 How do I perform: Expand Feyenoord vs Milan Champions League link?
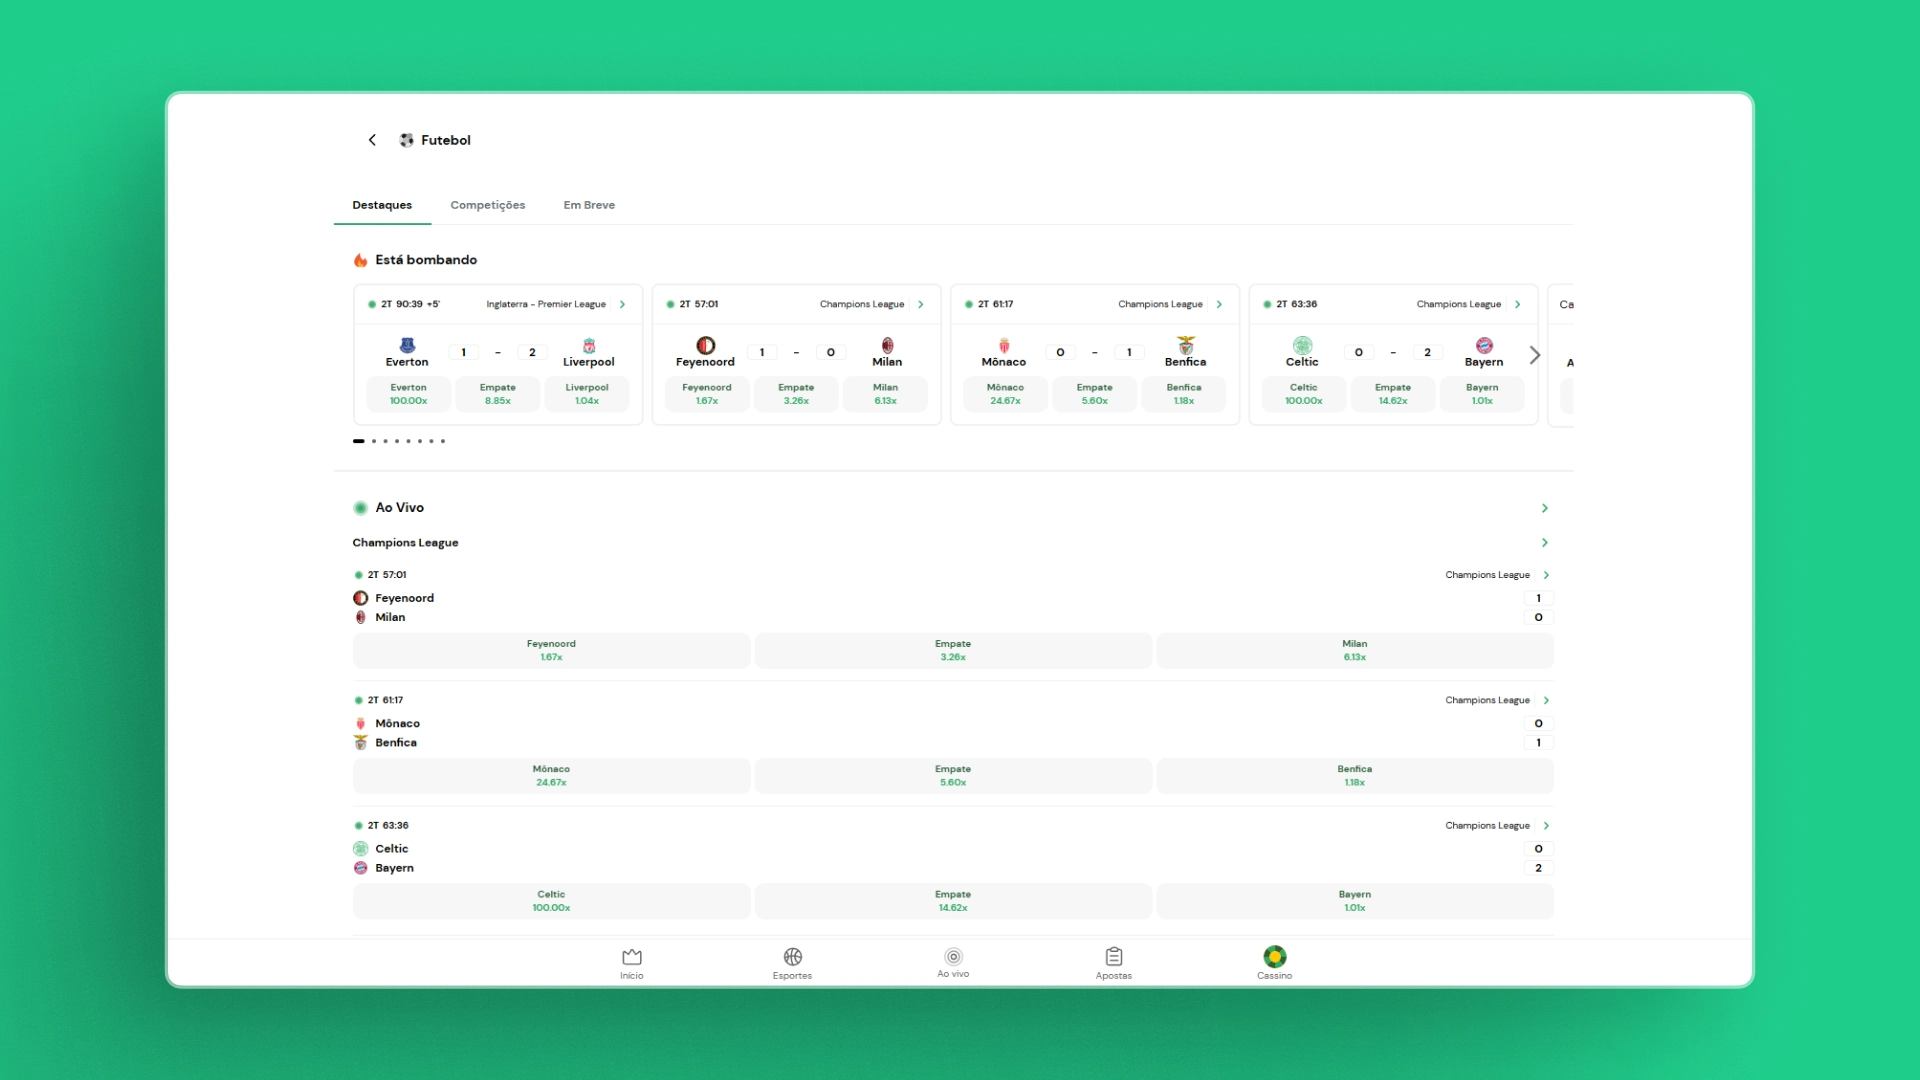click(x=1544, y=574)
